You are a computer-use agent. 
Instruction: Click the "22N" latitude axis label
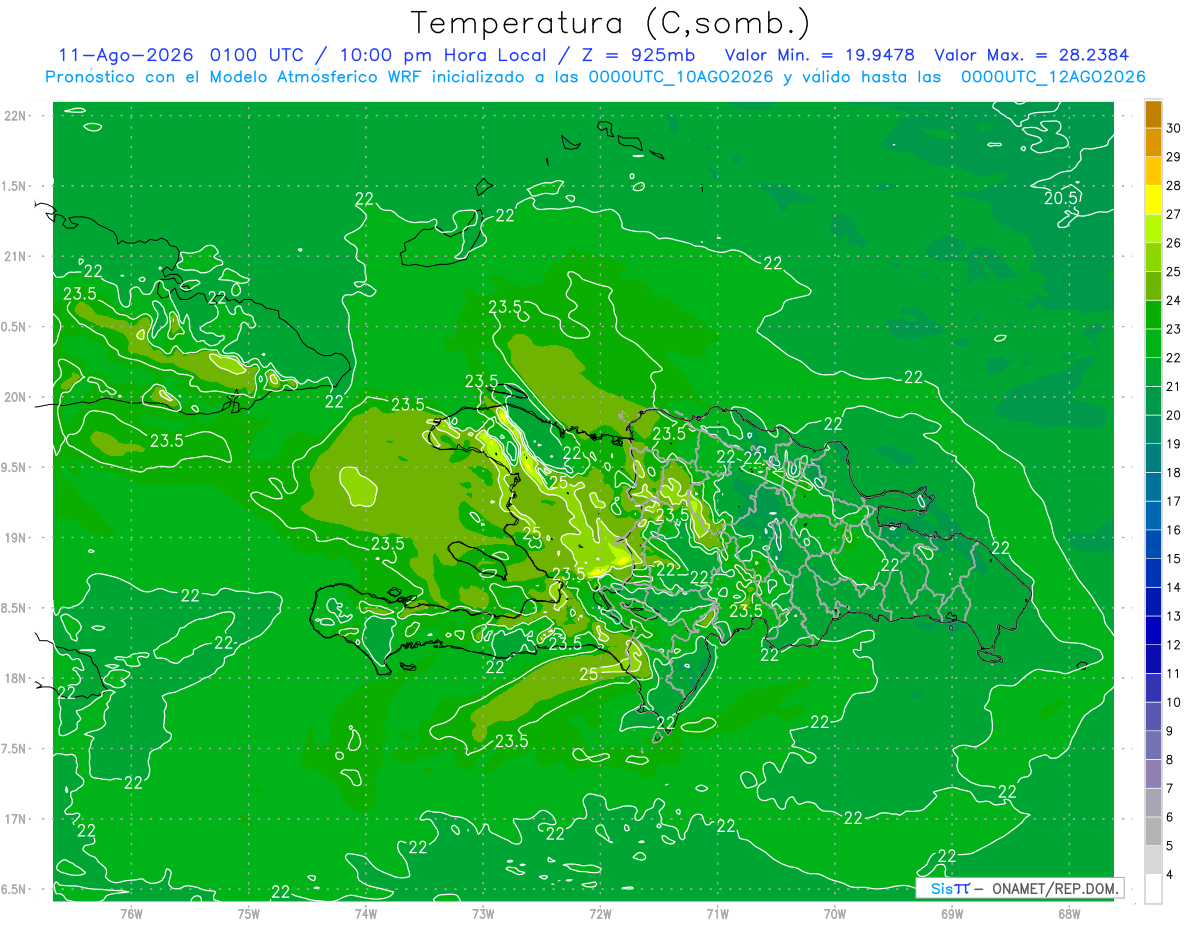click(17, 116)
